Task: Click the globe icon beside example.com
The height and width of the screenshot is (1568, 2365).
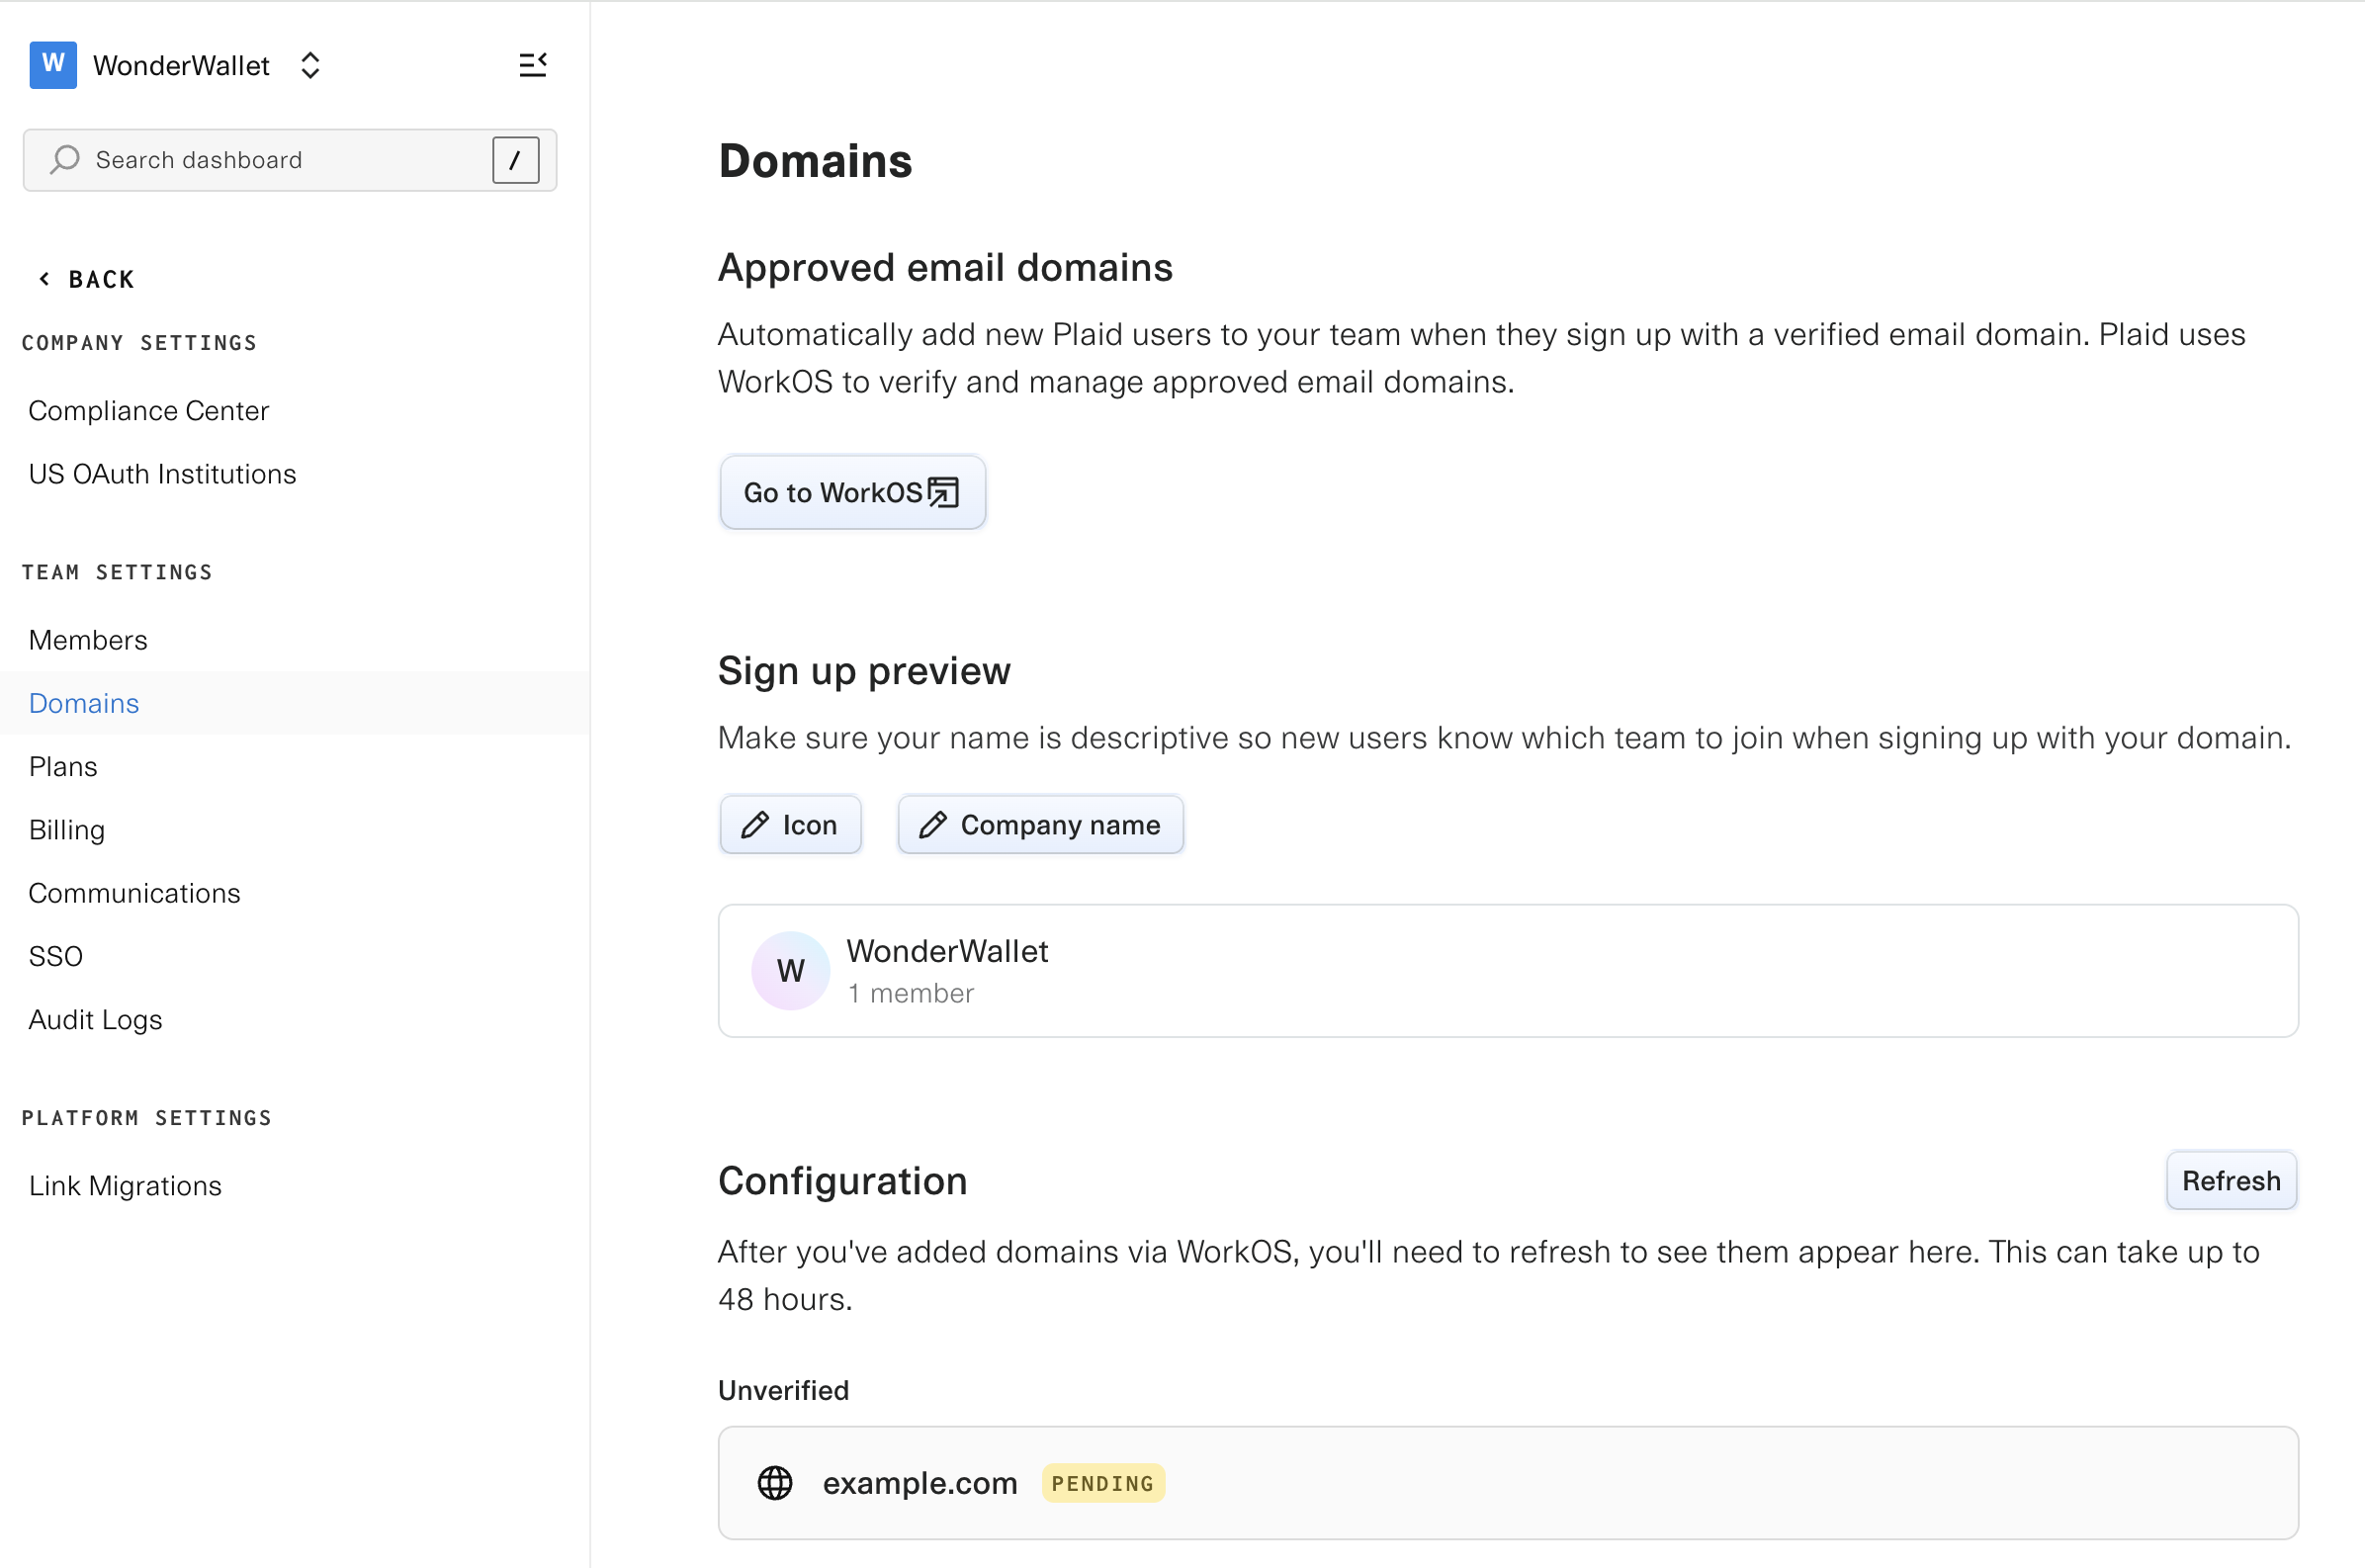Action: point(774,1482)
